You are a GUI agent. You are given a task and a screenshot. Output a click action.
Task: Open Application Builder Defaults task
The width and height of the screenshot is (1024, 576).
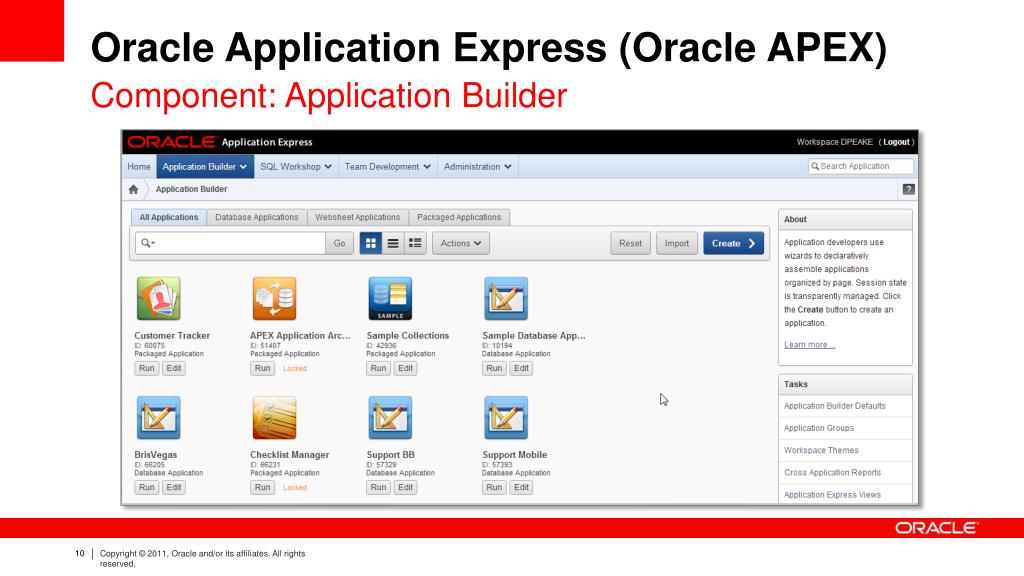tap(835, 406)
